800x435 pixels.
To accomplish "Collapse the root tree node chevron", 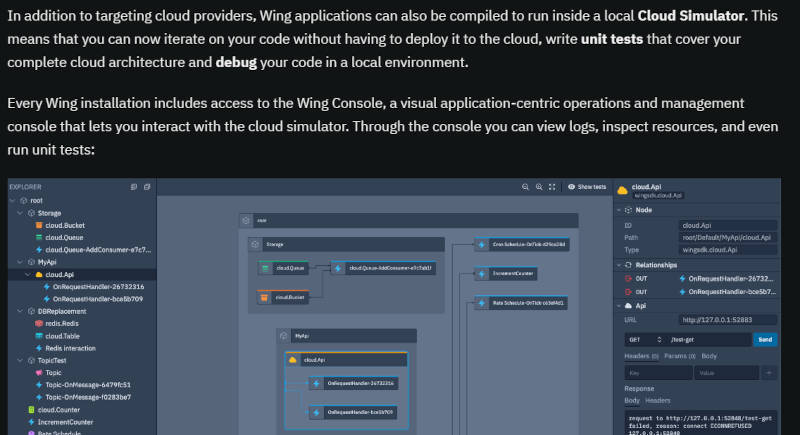I will (13, 200).
